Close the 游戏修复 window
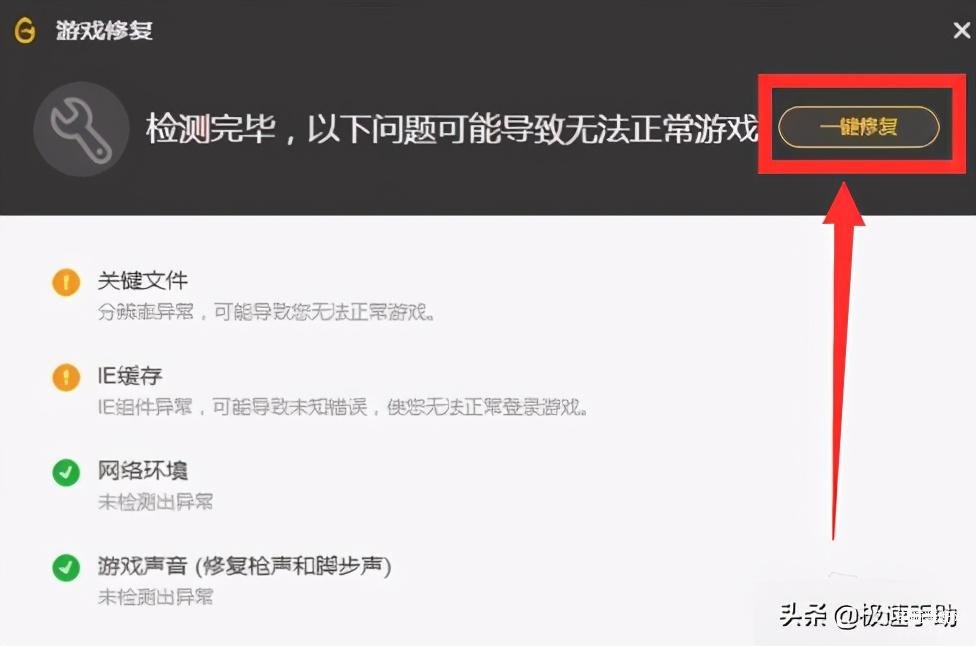Image resolution: width=976 pixels, height=646 pixels. (x=962, y=30)
